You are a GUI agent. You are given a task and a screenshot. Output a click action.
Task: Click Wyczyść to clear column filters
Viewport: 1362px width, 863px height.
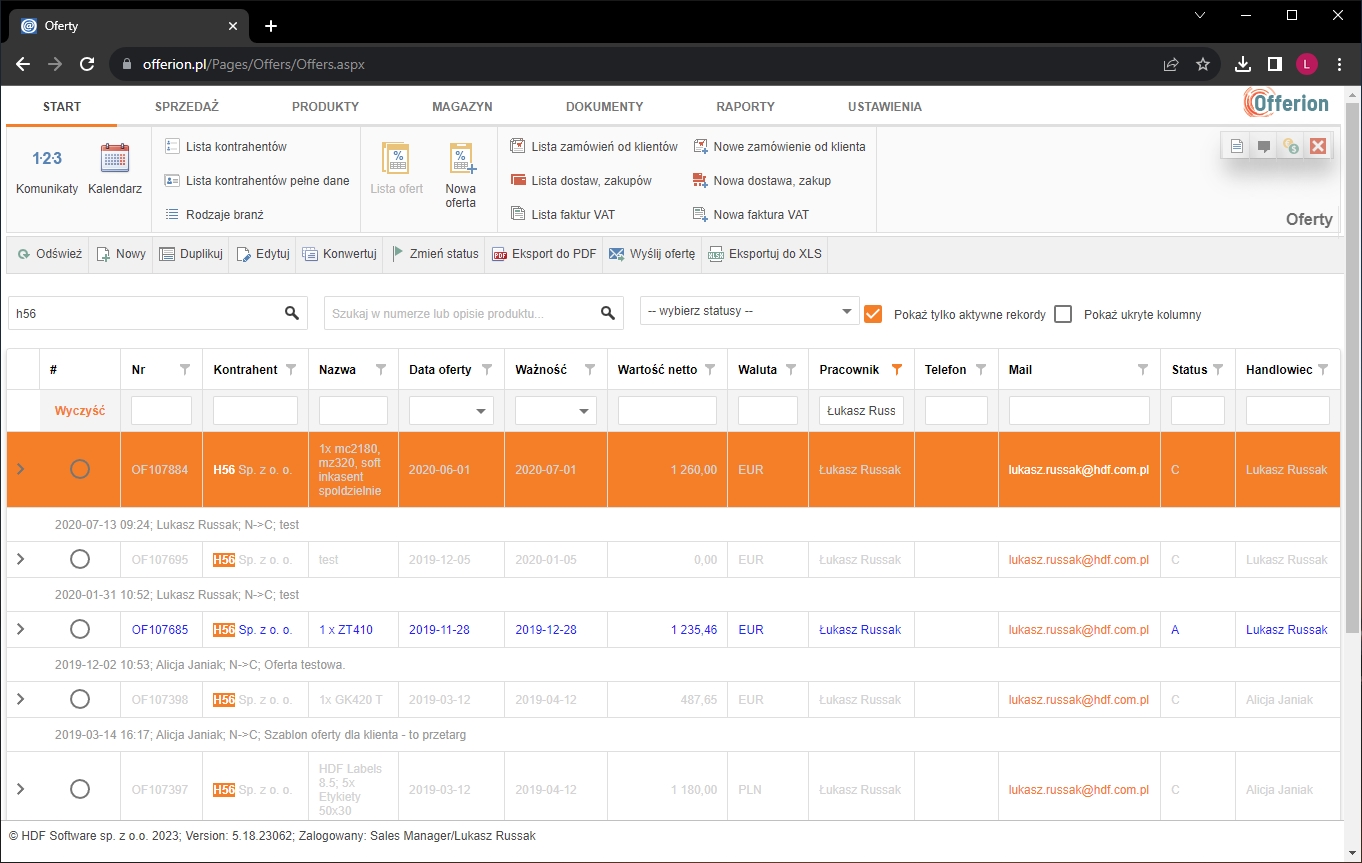[x=79, y=409]
